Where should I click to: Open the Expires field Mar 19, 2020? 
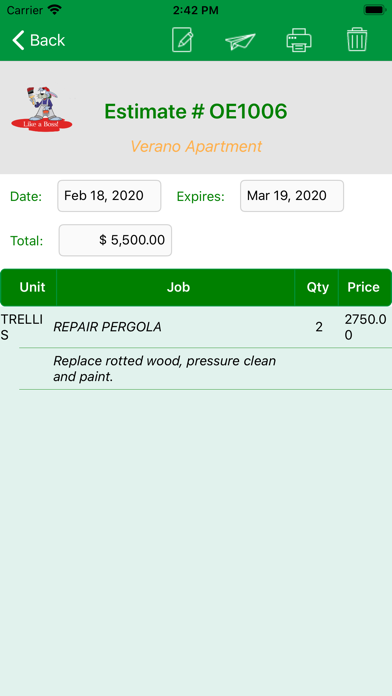click(x=292, y=196)
